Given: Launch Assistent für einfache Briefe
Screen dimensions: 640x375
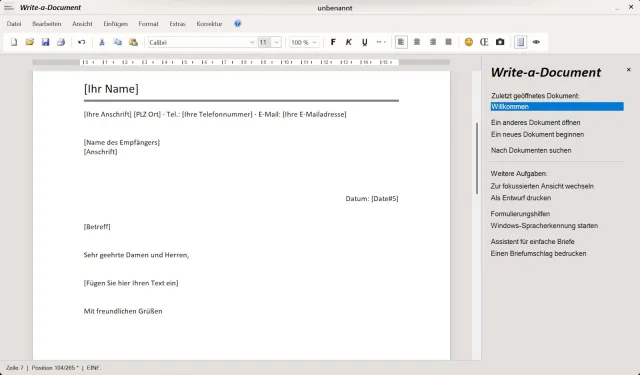Looking at the screenshot, I should coord(532,242).
